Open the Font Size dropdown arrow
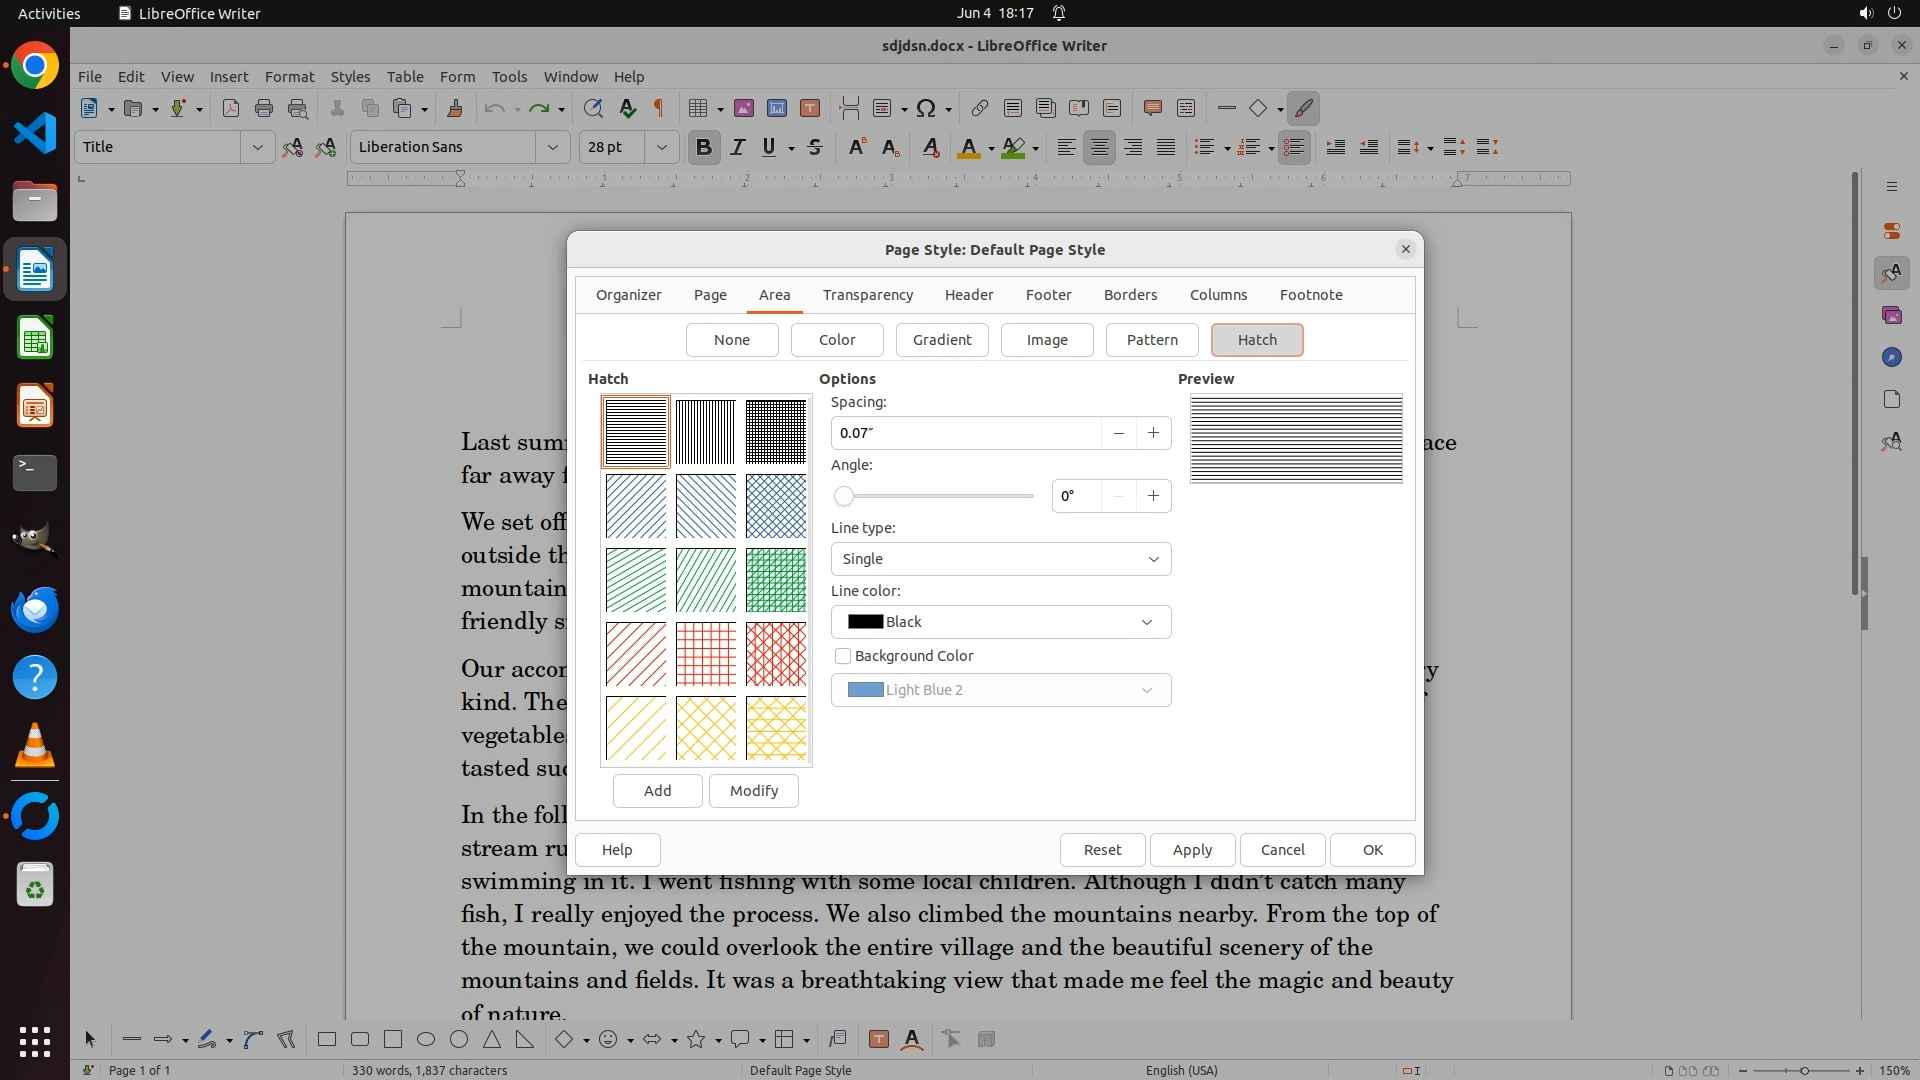The width and height of the screenshot is (1920, 1080). pos(661,147)
